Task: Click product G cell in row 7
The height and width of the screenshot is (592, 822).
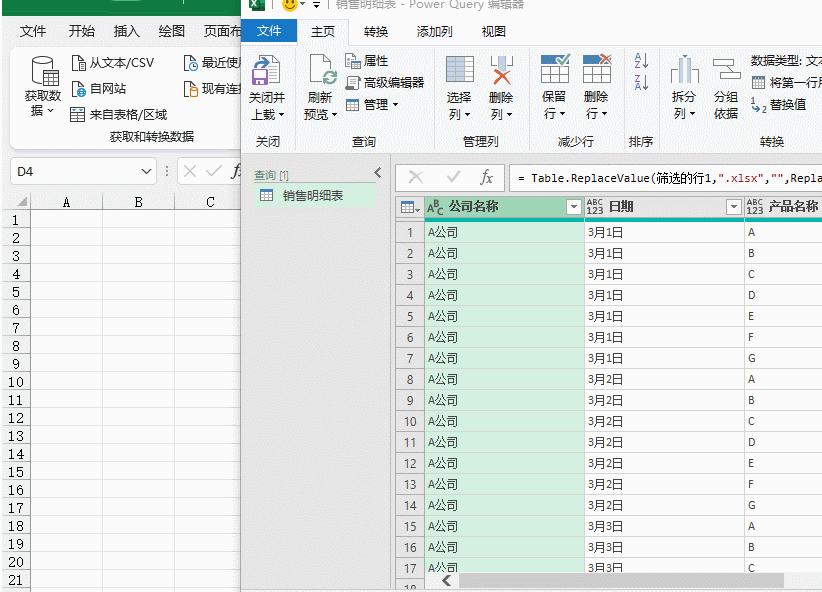Action: click(x=783, y=358)
